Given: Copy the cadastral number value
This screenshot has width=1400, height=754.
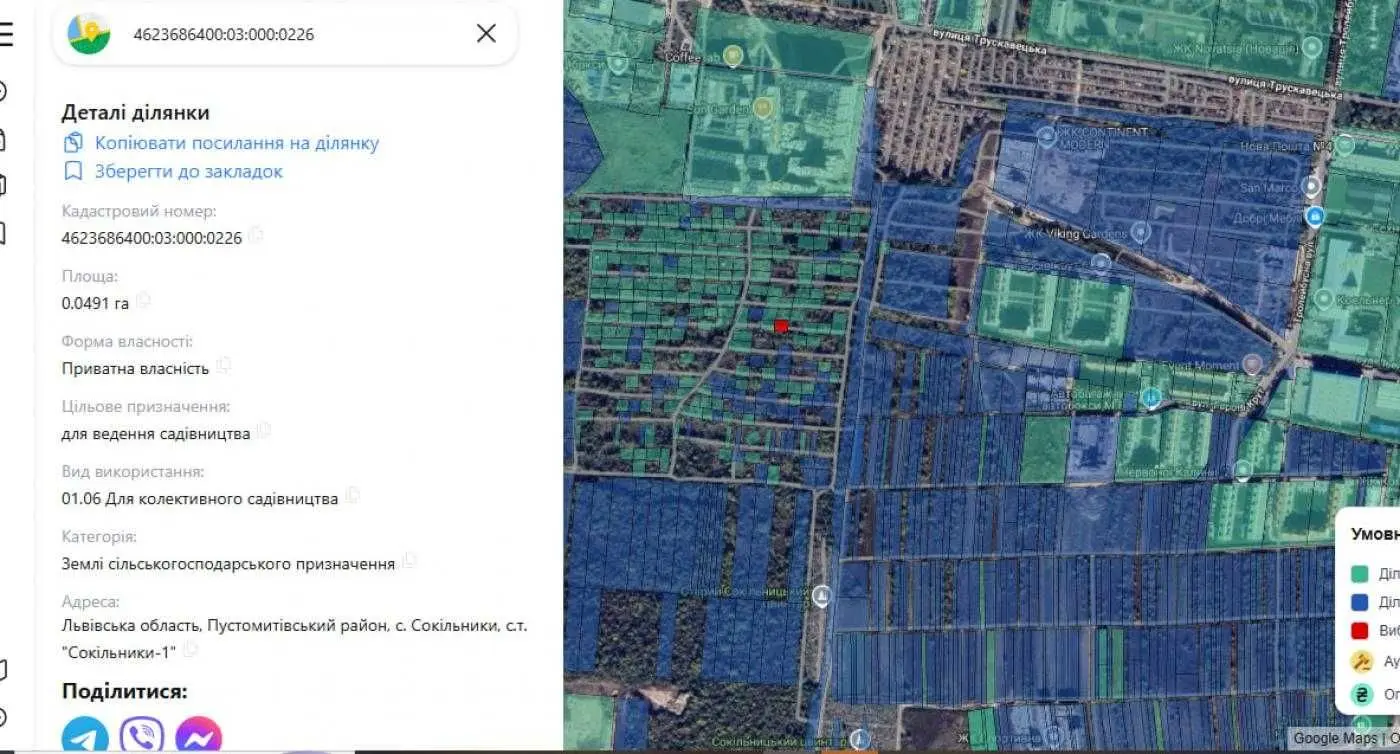Looking at the screenshot, I should tap(256, 235).
